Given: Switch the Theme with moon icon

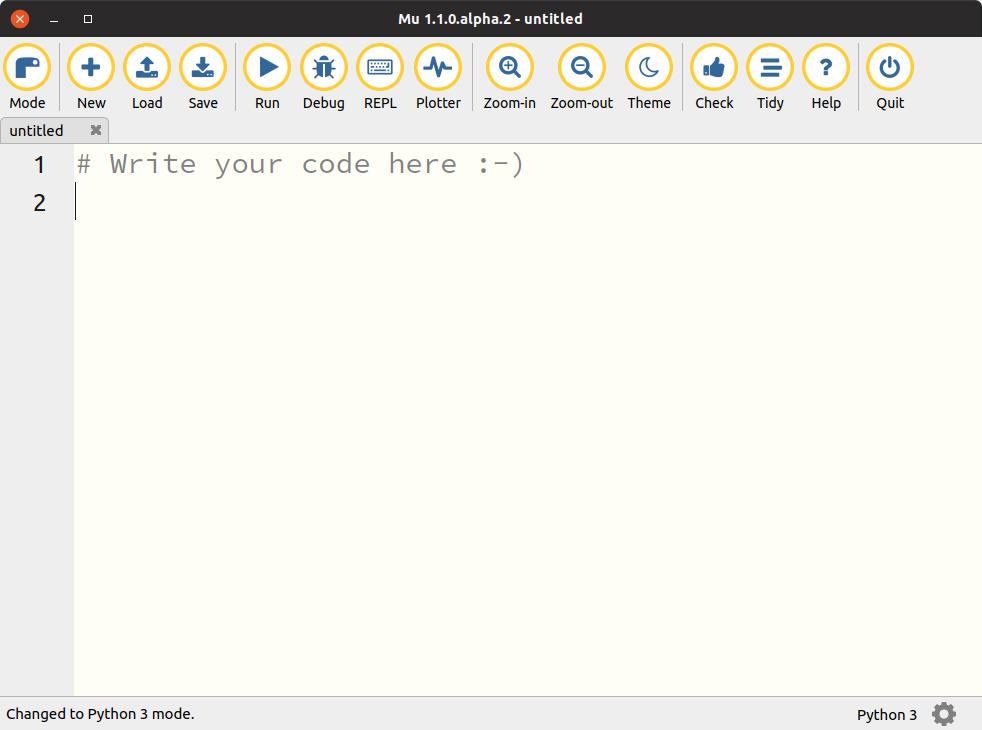Looking at the screenshot, I should pos(649,77).
